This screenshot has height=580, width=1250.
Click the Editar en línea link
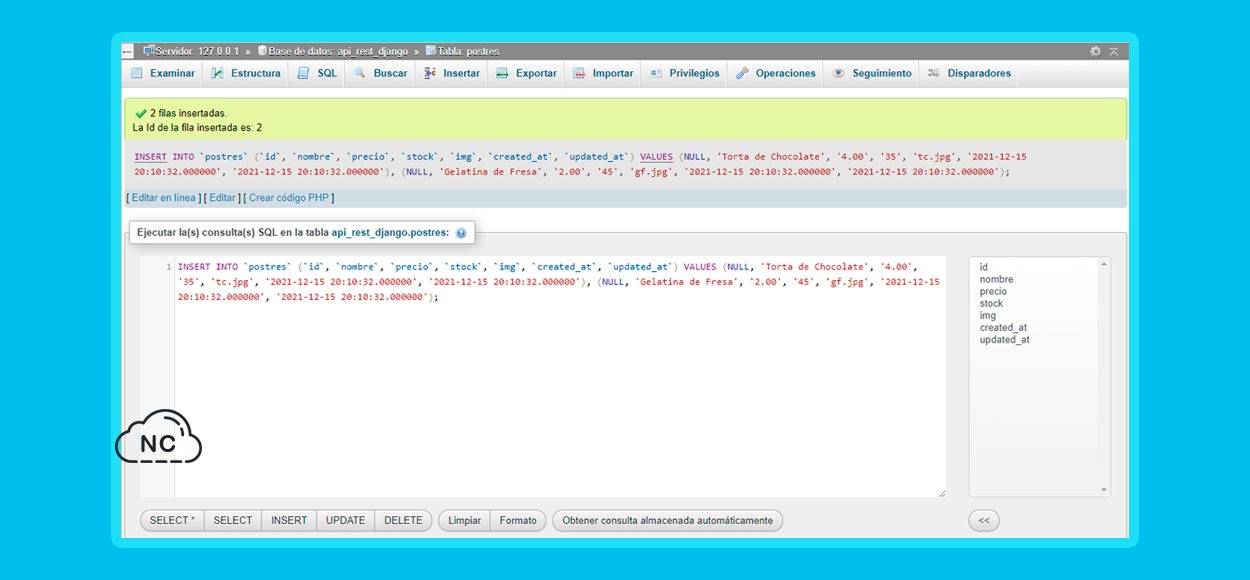pyautogui.click(x=164, y=198)
